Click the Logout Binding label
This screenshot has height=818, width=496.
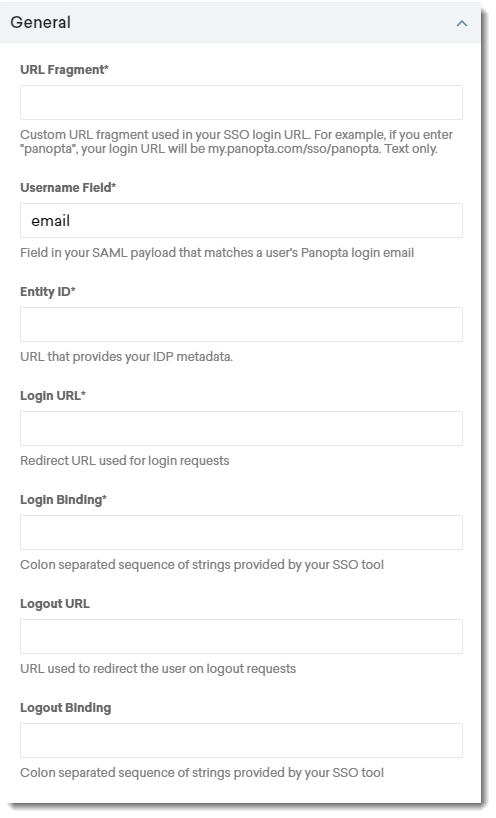click(x=66, y=708)
